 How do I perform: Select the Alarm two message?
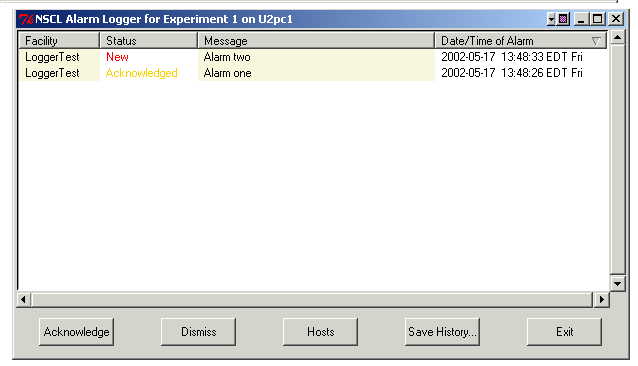(x=227, y=57)
